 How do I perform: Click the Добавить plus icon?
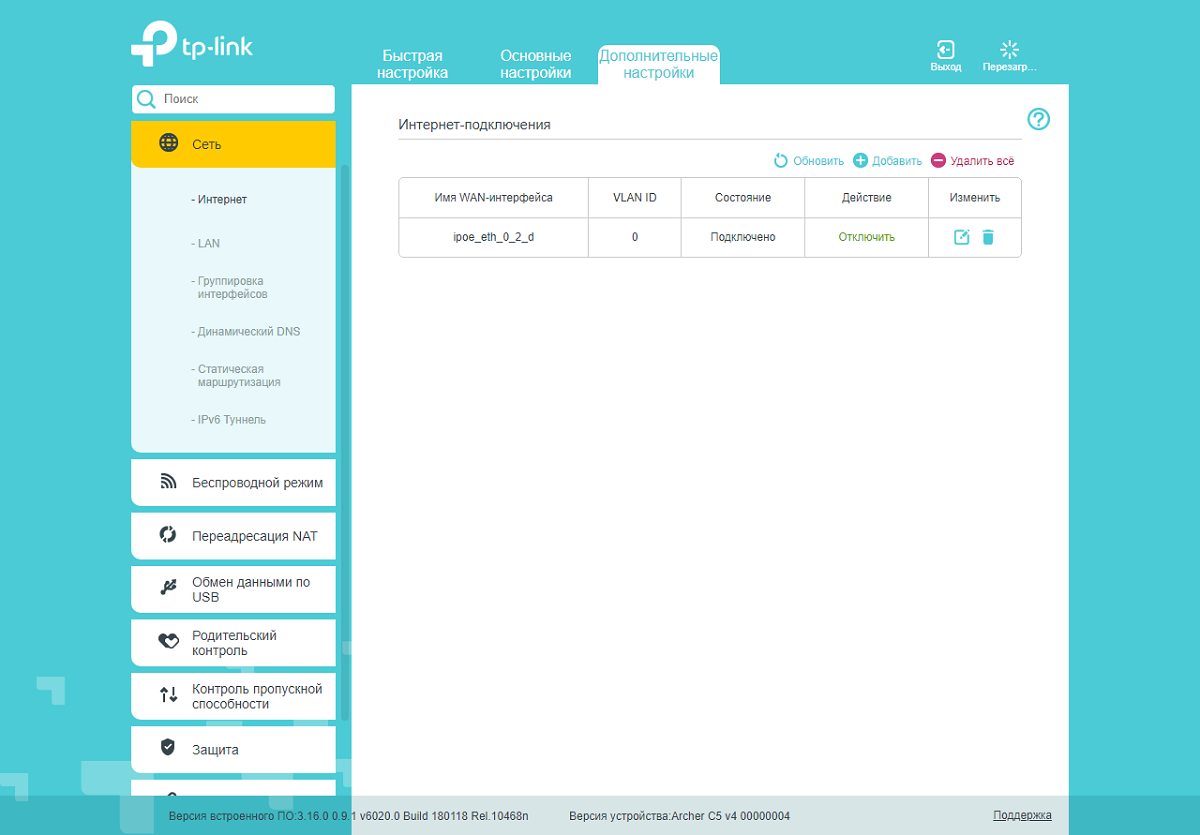[x=860, y=160]
